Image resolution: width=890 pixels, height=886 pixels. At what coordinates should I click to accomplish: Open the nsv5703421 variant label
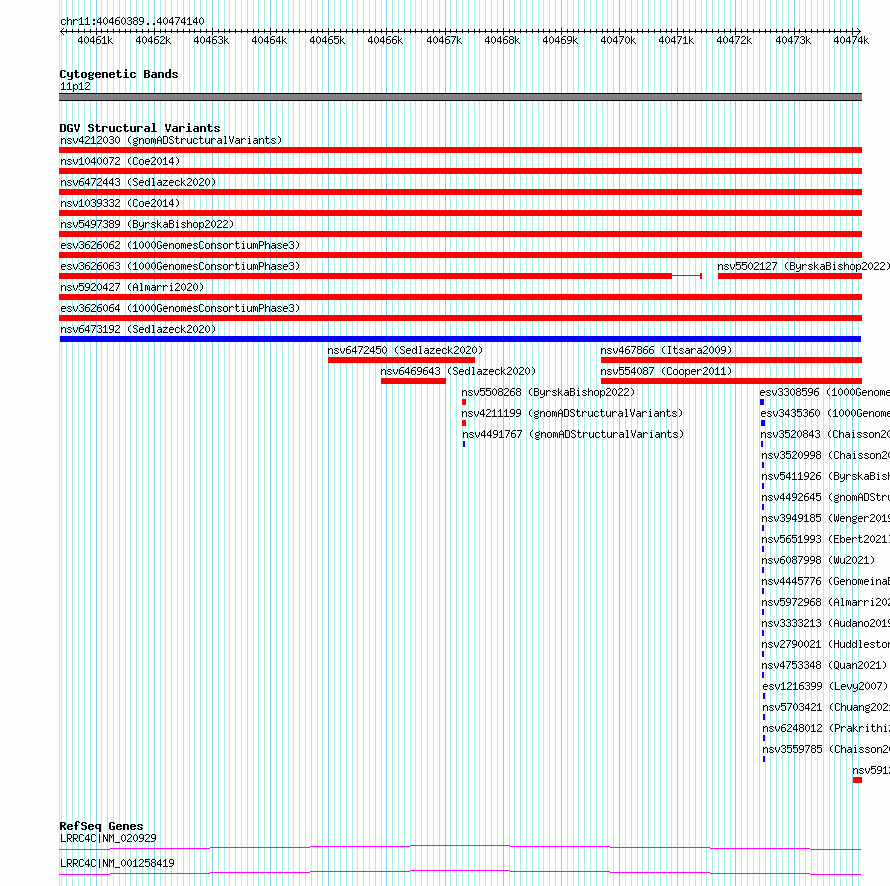(826, 707)
